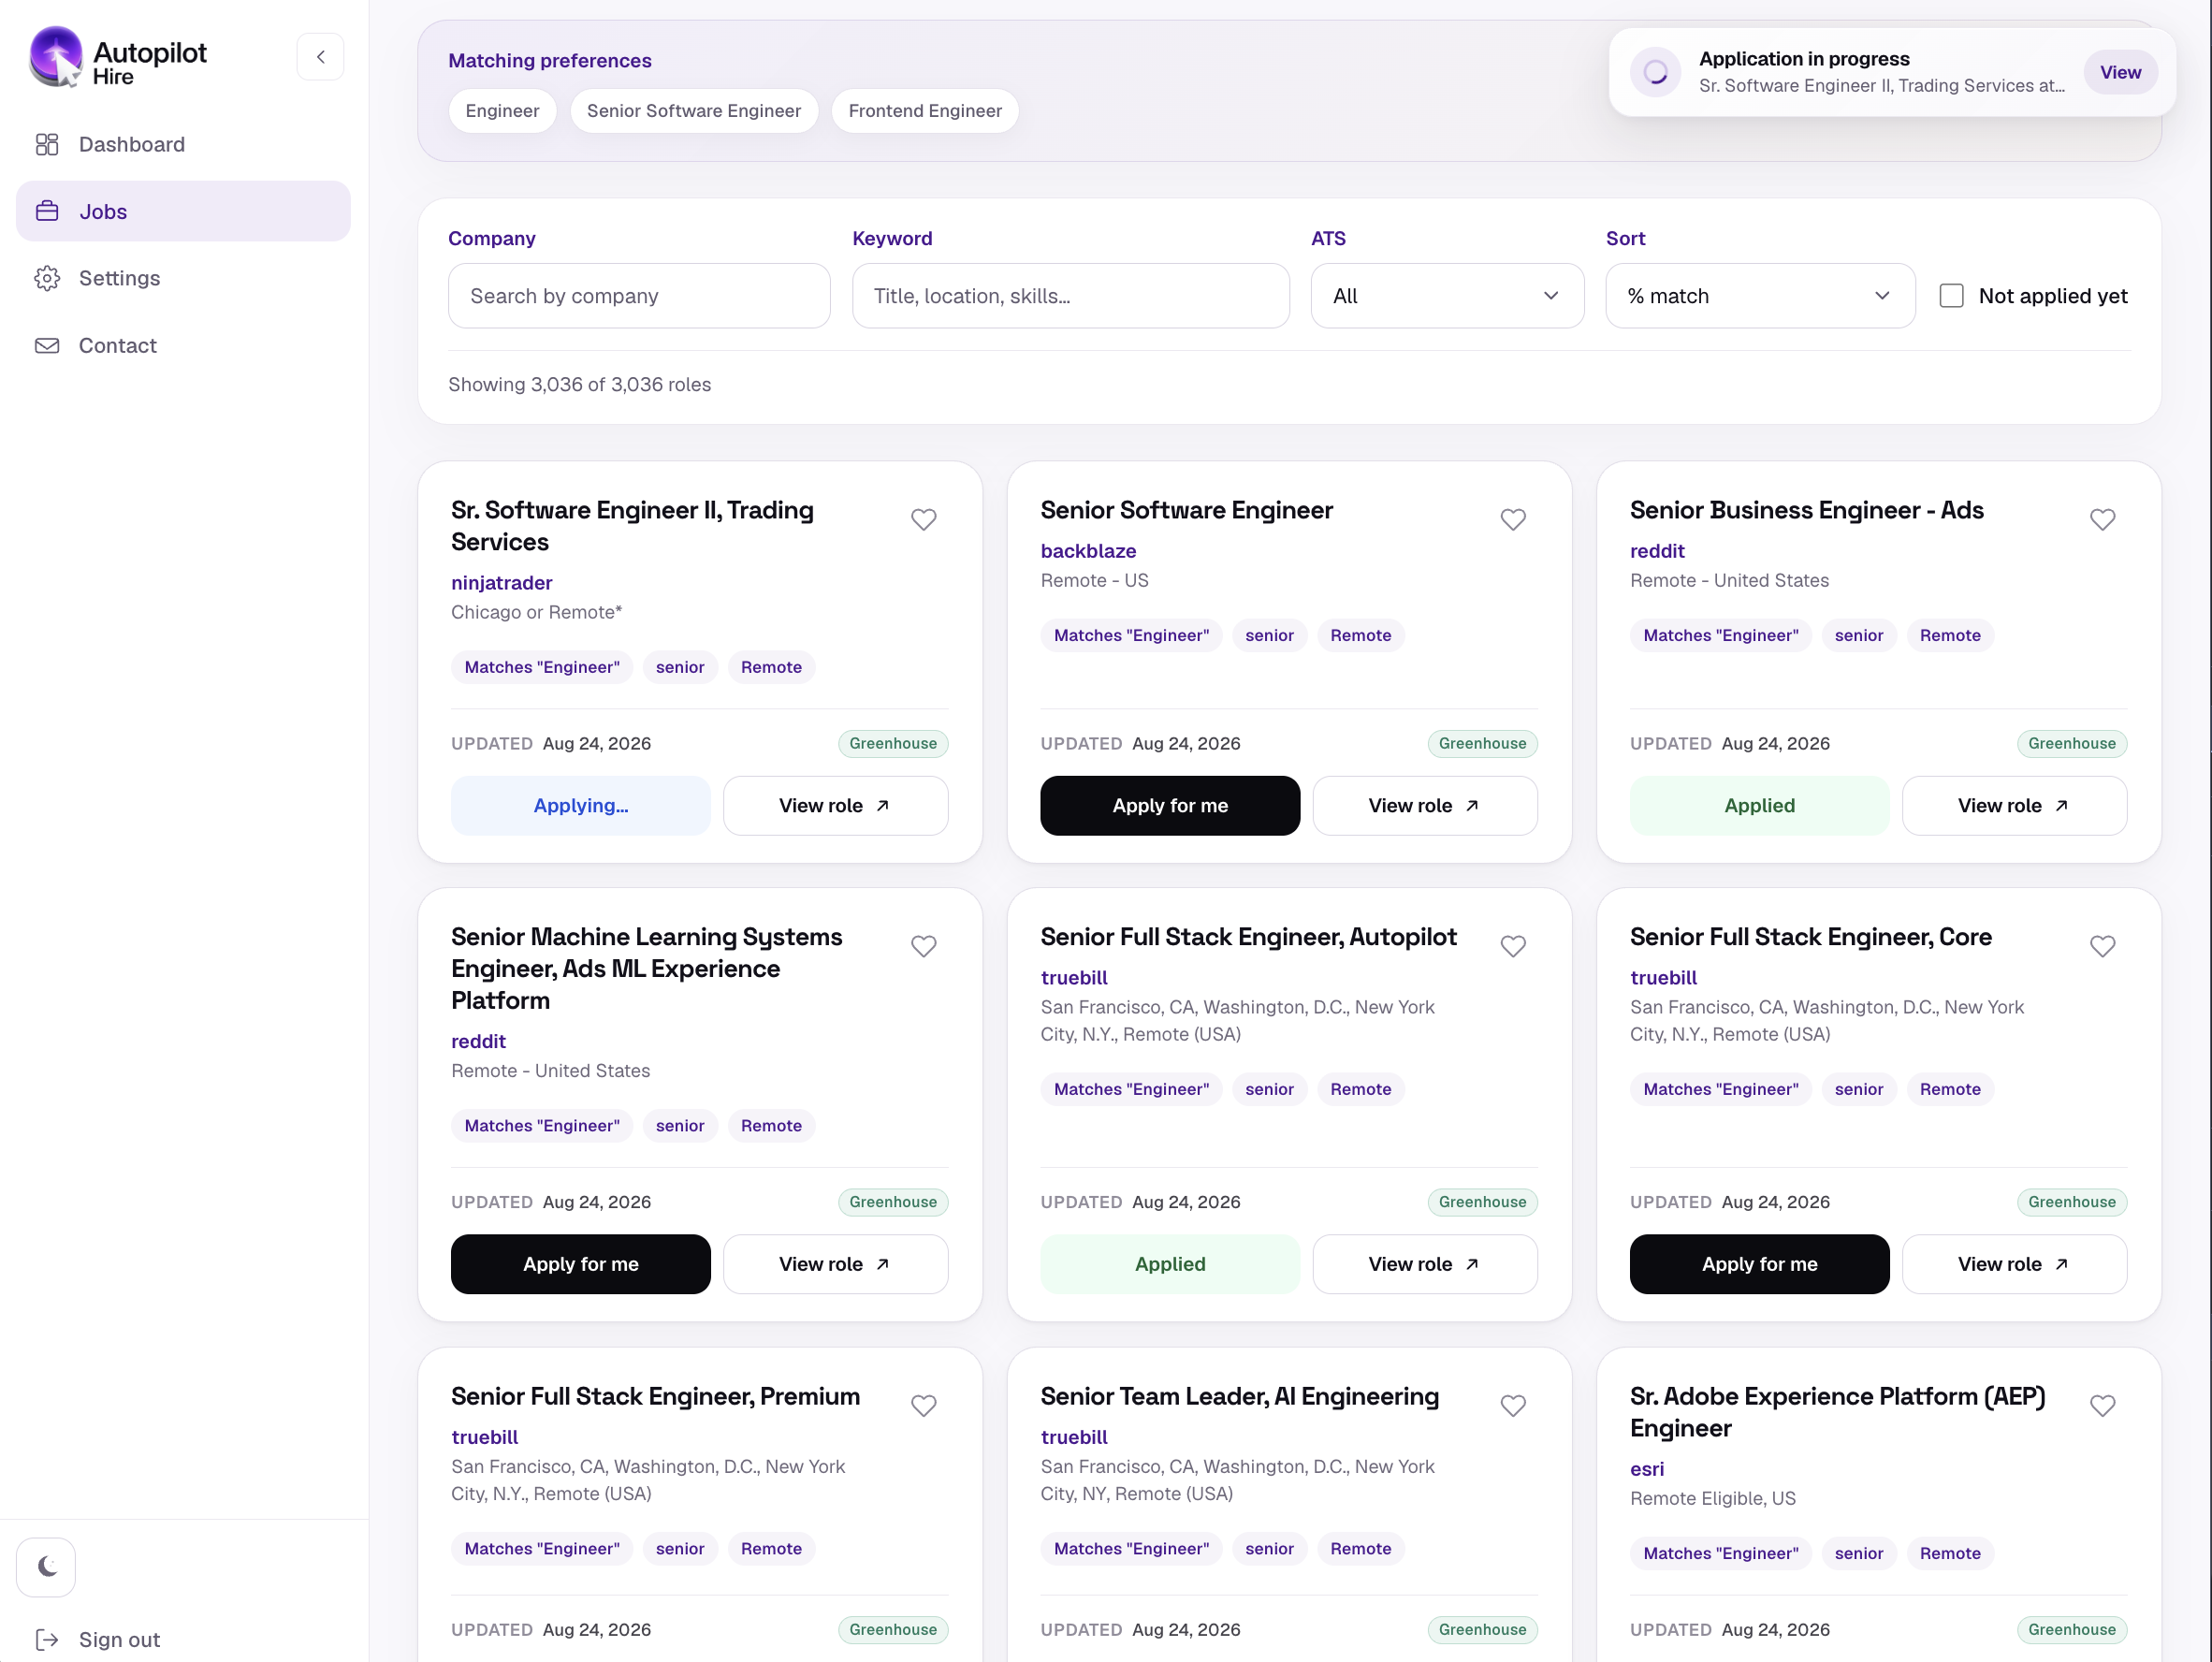Open the Settings page
2212x1662 pixels.
point(183,278)
